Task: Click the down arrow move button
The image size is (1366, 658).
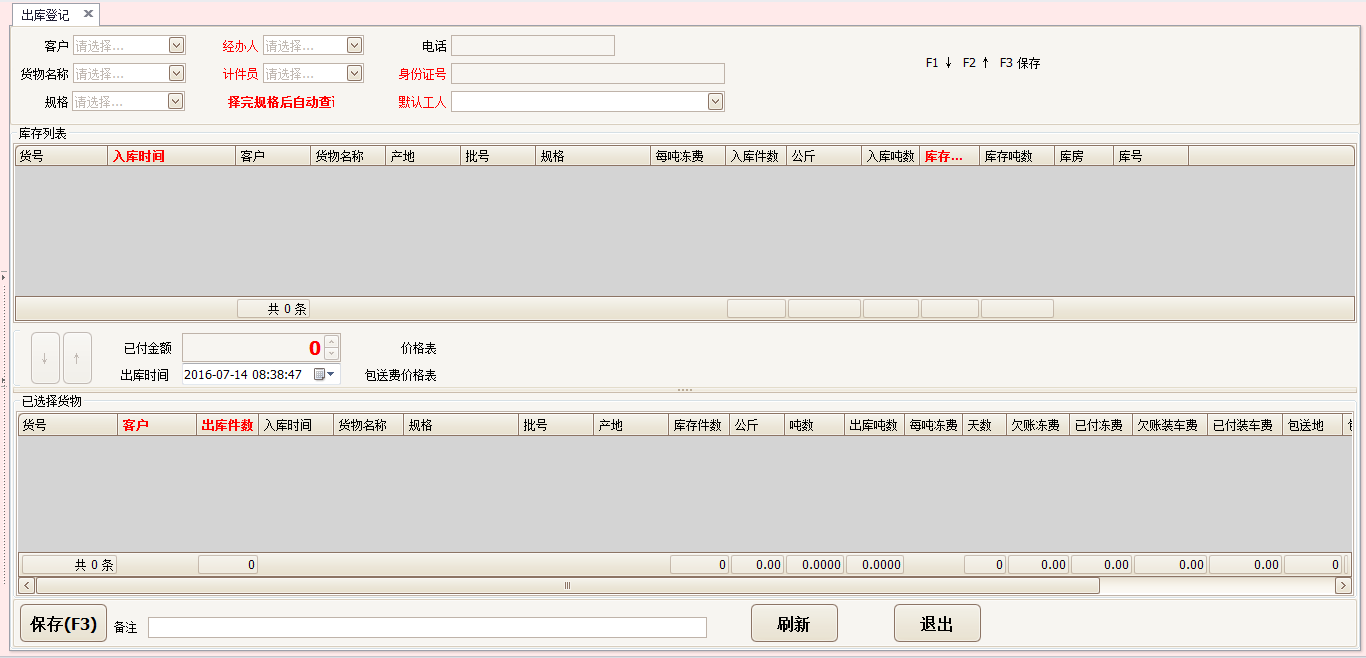Action: [45, 358]
